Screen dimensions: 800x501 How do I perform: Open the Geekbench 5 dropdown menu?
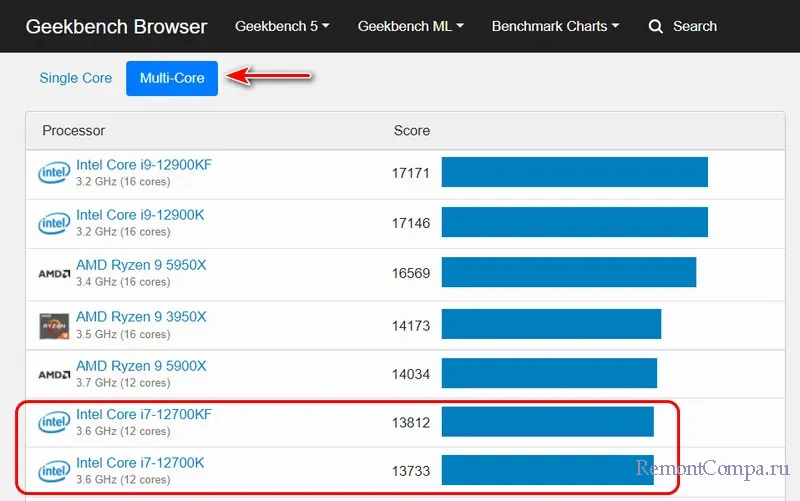point(282,26)
